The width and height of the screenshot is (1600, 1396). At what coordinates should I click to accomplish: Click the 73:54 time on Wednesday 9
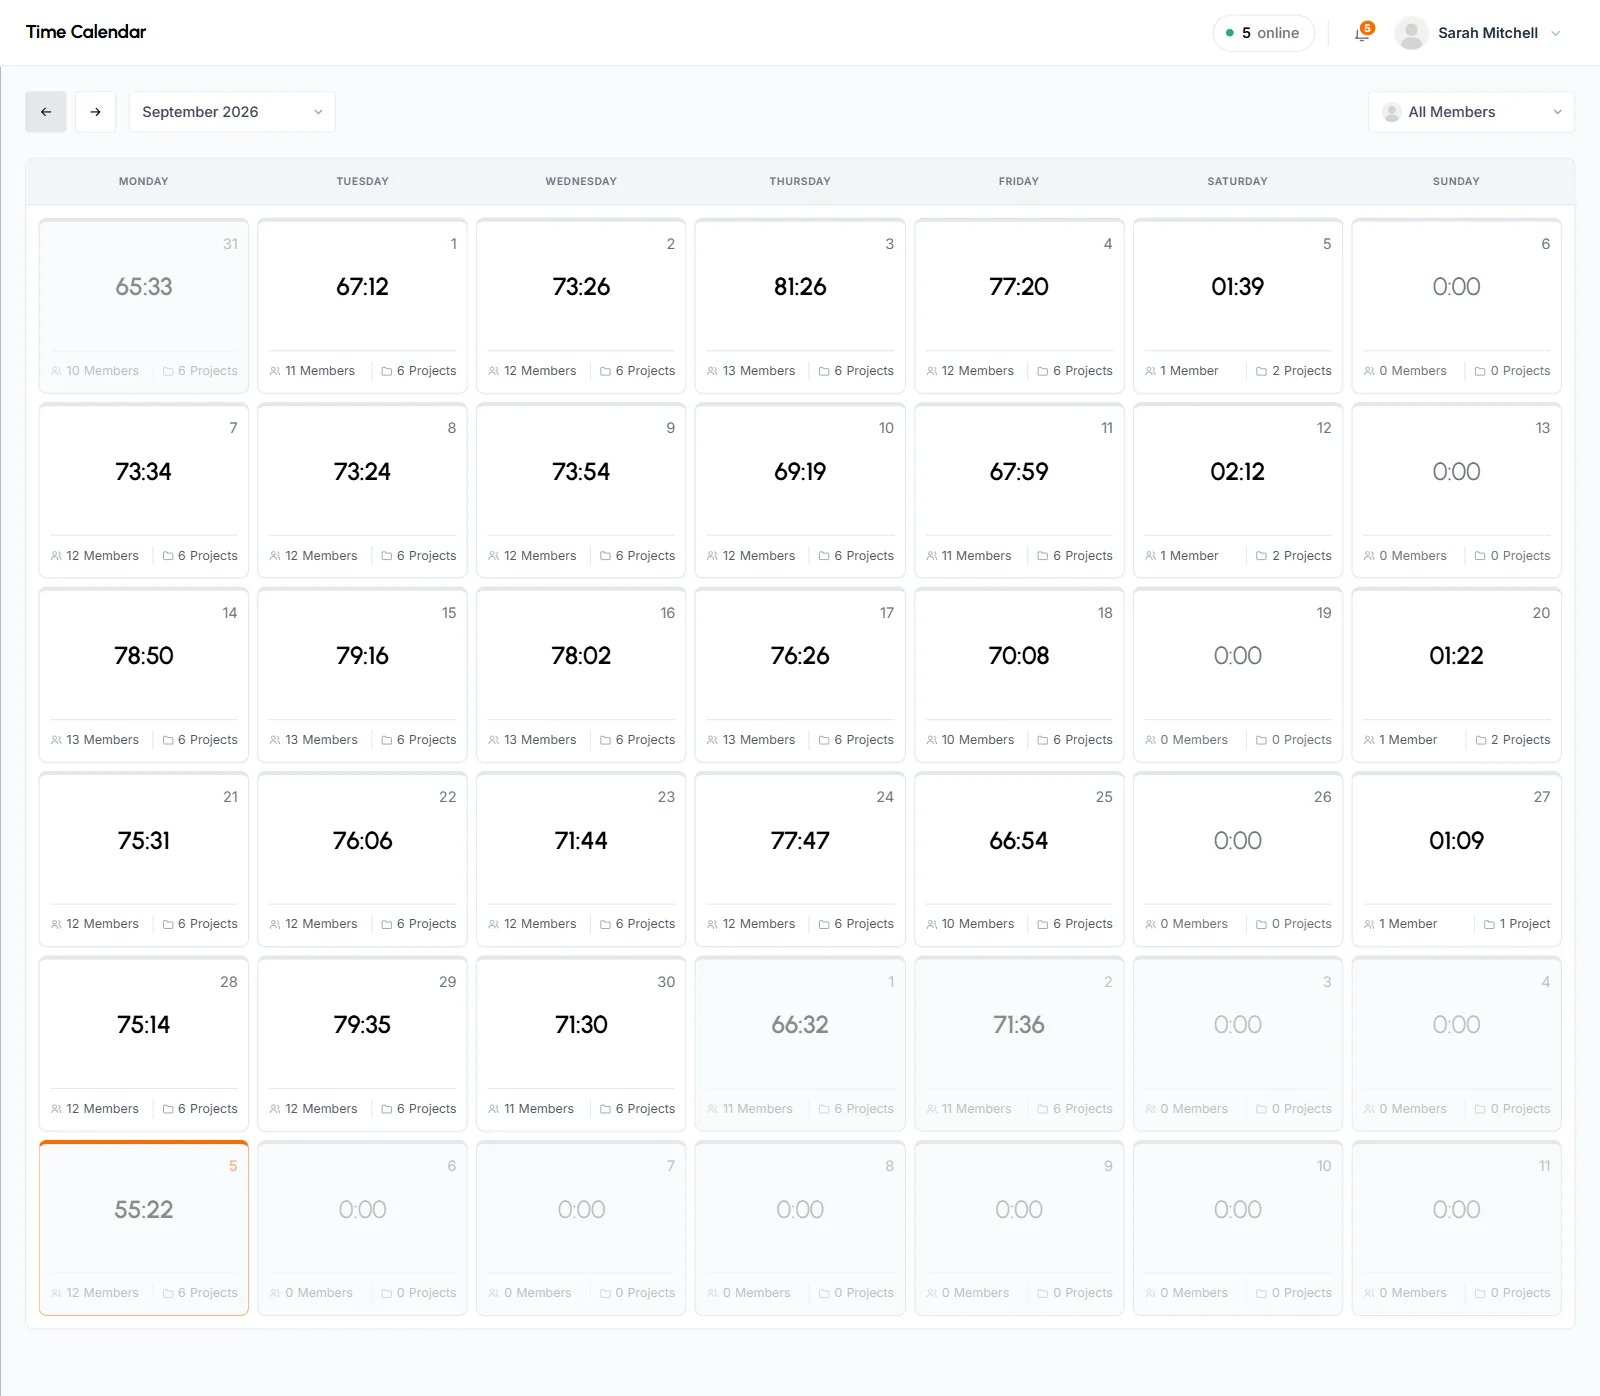coord(581,472)
